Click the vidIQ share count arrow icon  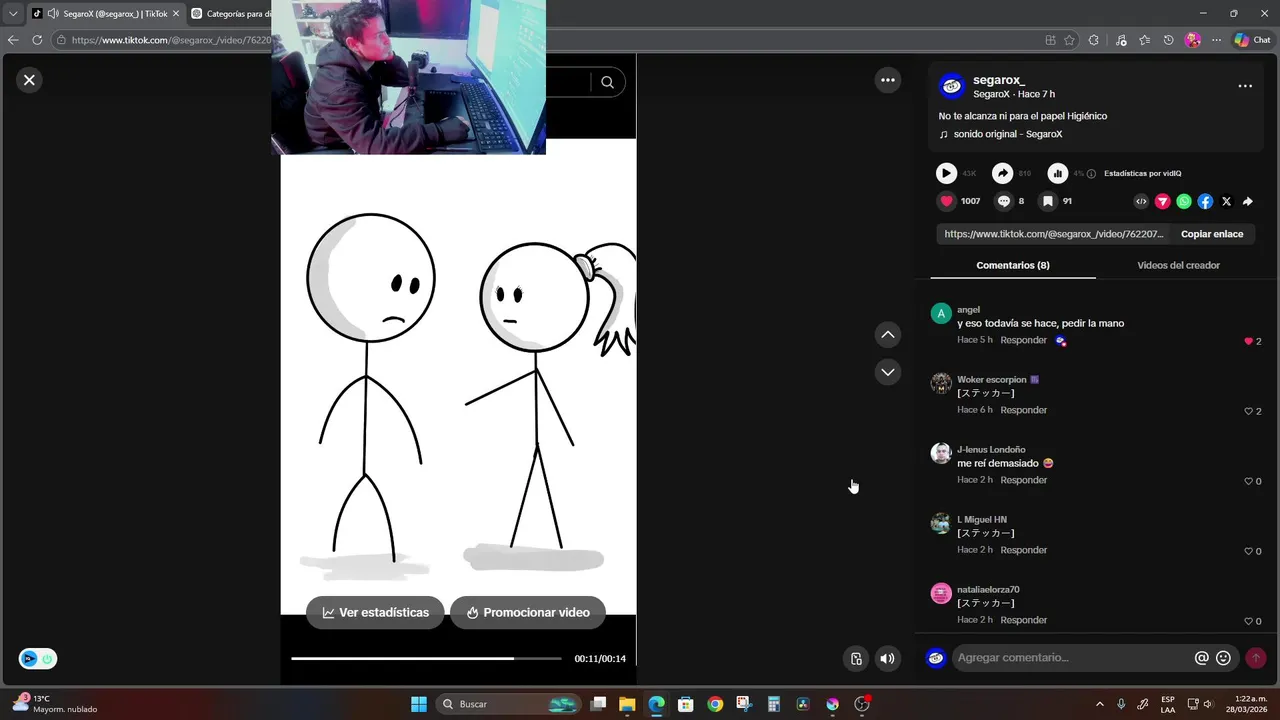coord(1002,173)
